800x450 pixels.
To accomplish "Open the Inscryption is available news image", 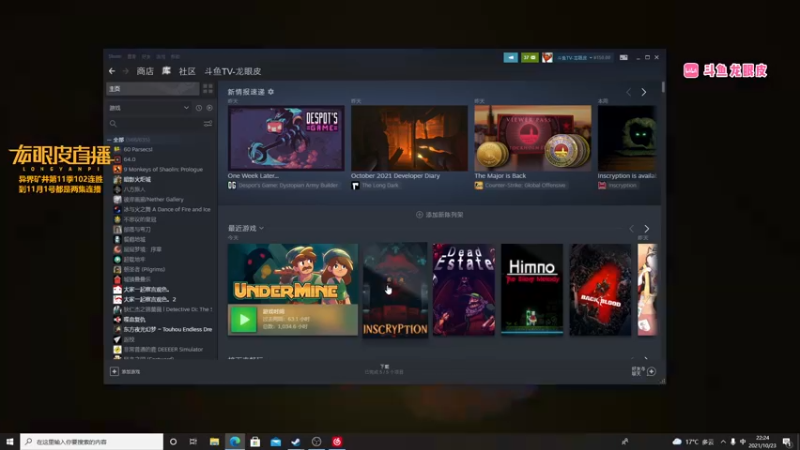I will click(x=627, y=138).
